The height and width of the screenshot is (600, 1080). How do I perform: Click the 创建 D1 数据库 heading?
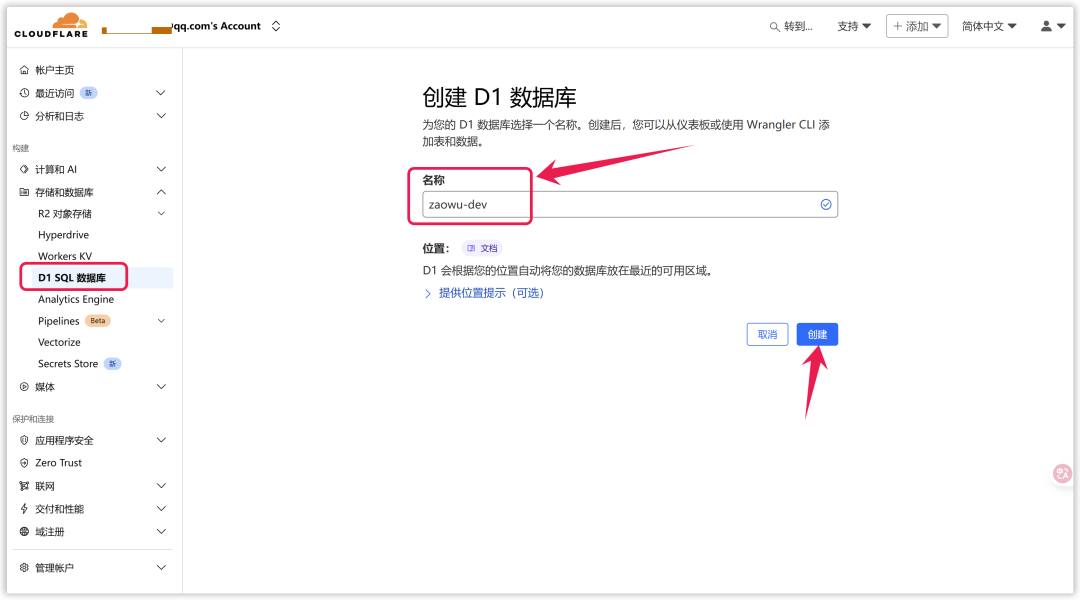click(499, 97)
